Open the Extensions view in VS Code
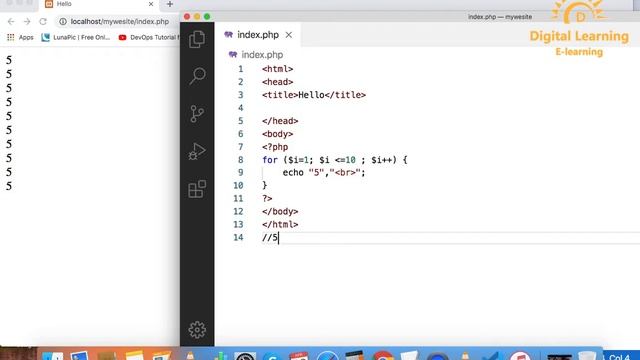Image resolution: width=640 pixels, height=360 pixels. [197, 189]
